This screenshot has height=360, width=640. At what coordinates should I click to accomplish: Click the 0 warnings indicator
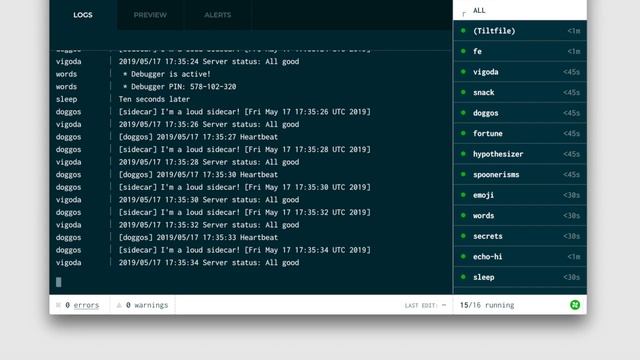click(147, 305)
